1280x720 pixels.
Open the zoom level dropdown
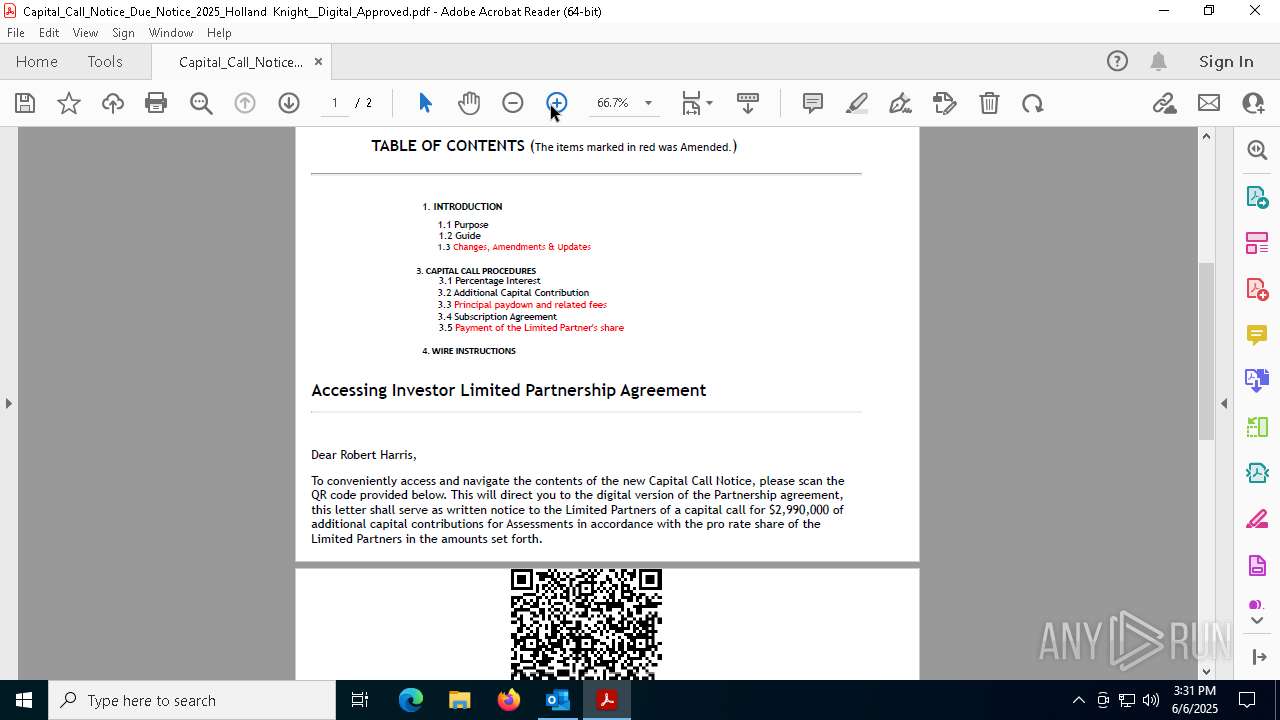[x=648, y=103]
